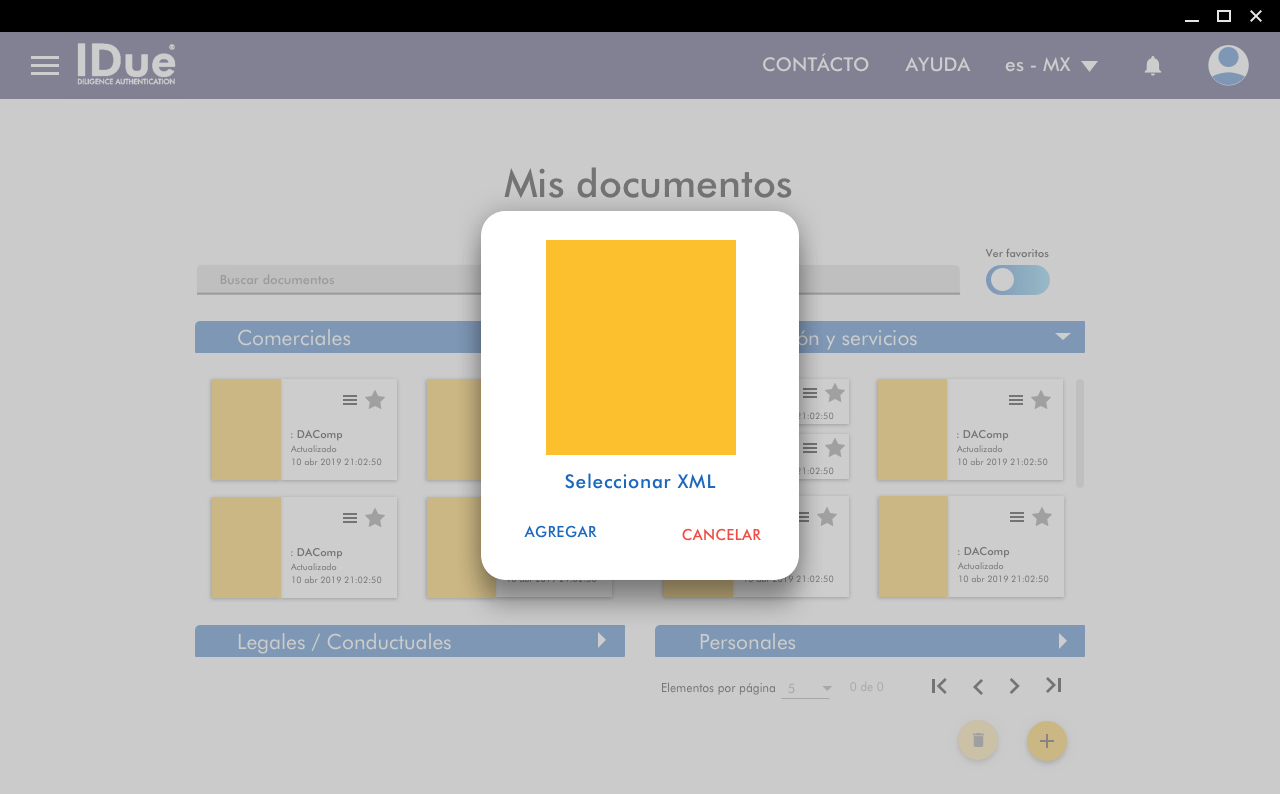Image resolution: width=1280 pixels, height=794 pixels.
Task: Open the CONTÁCTO menu item
Action: (x=815, y=65)
